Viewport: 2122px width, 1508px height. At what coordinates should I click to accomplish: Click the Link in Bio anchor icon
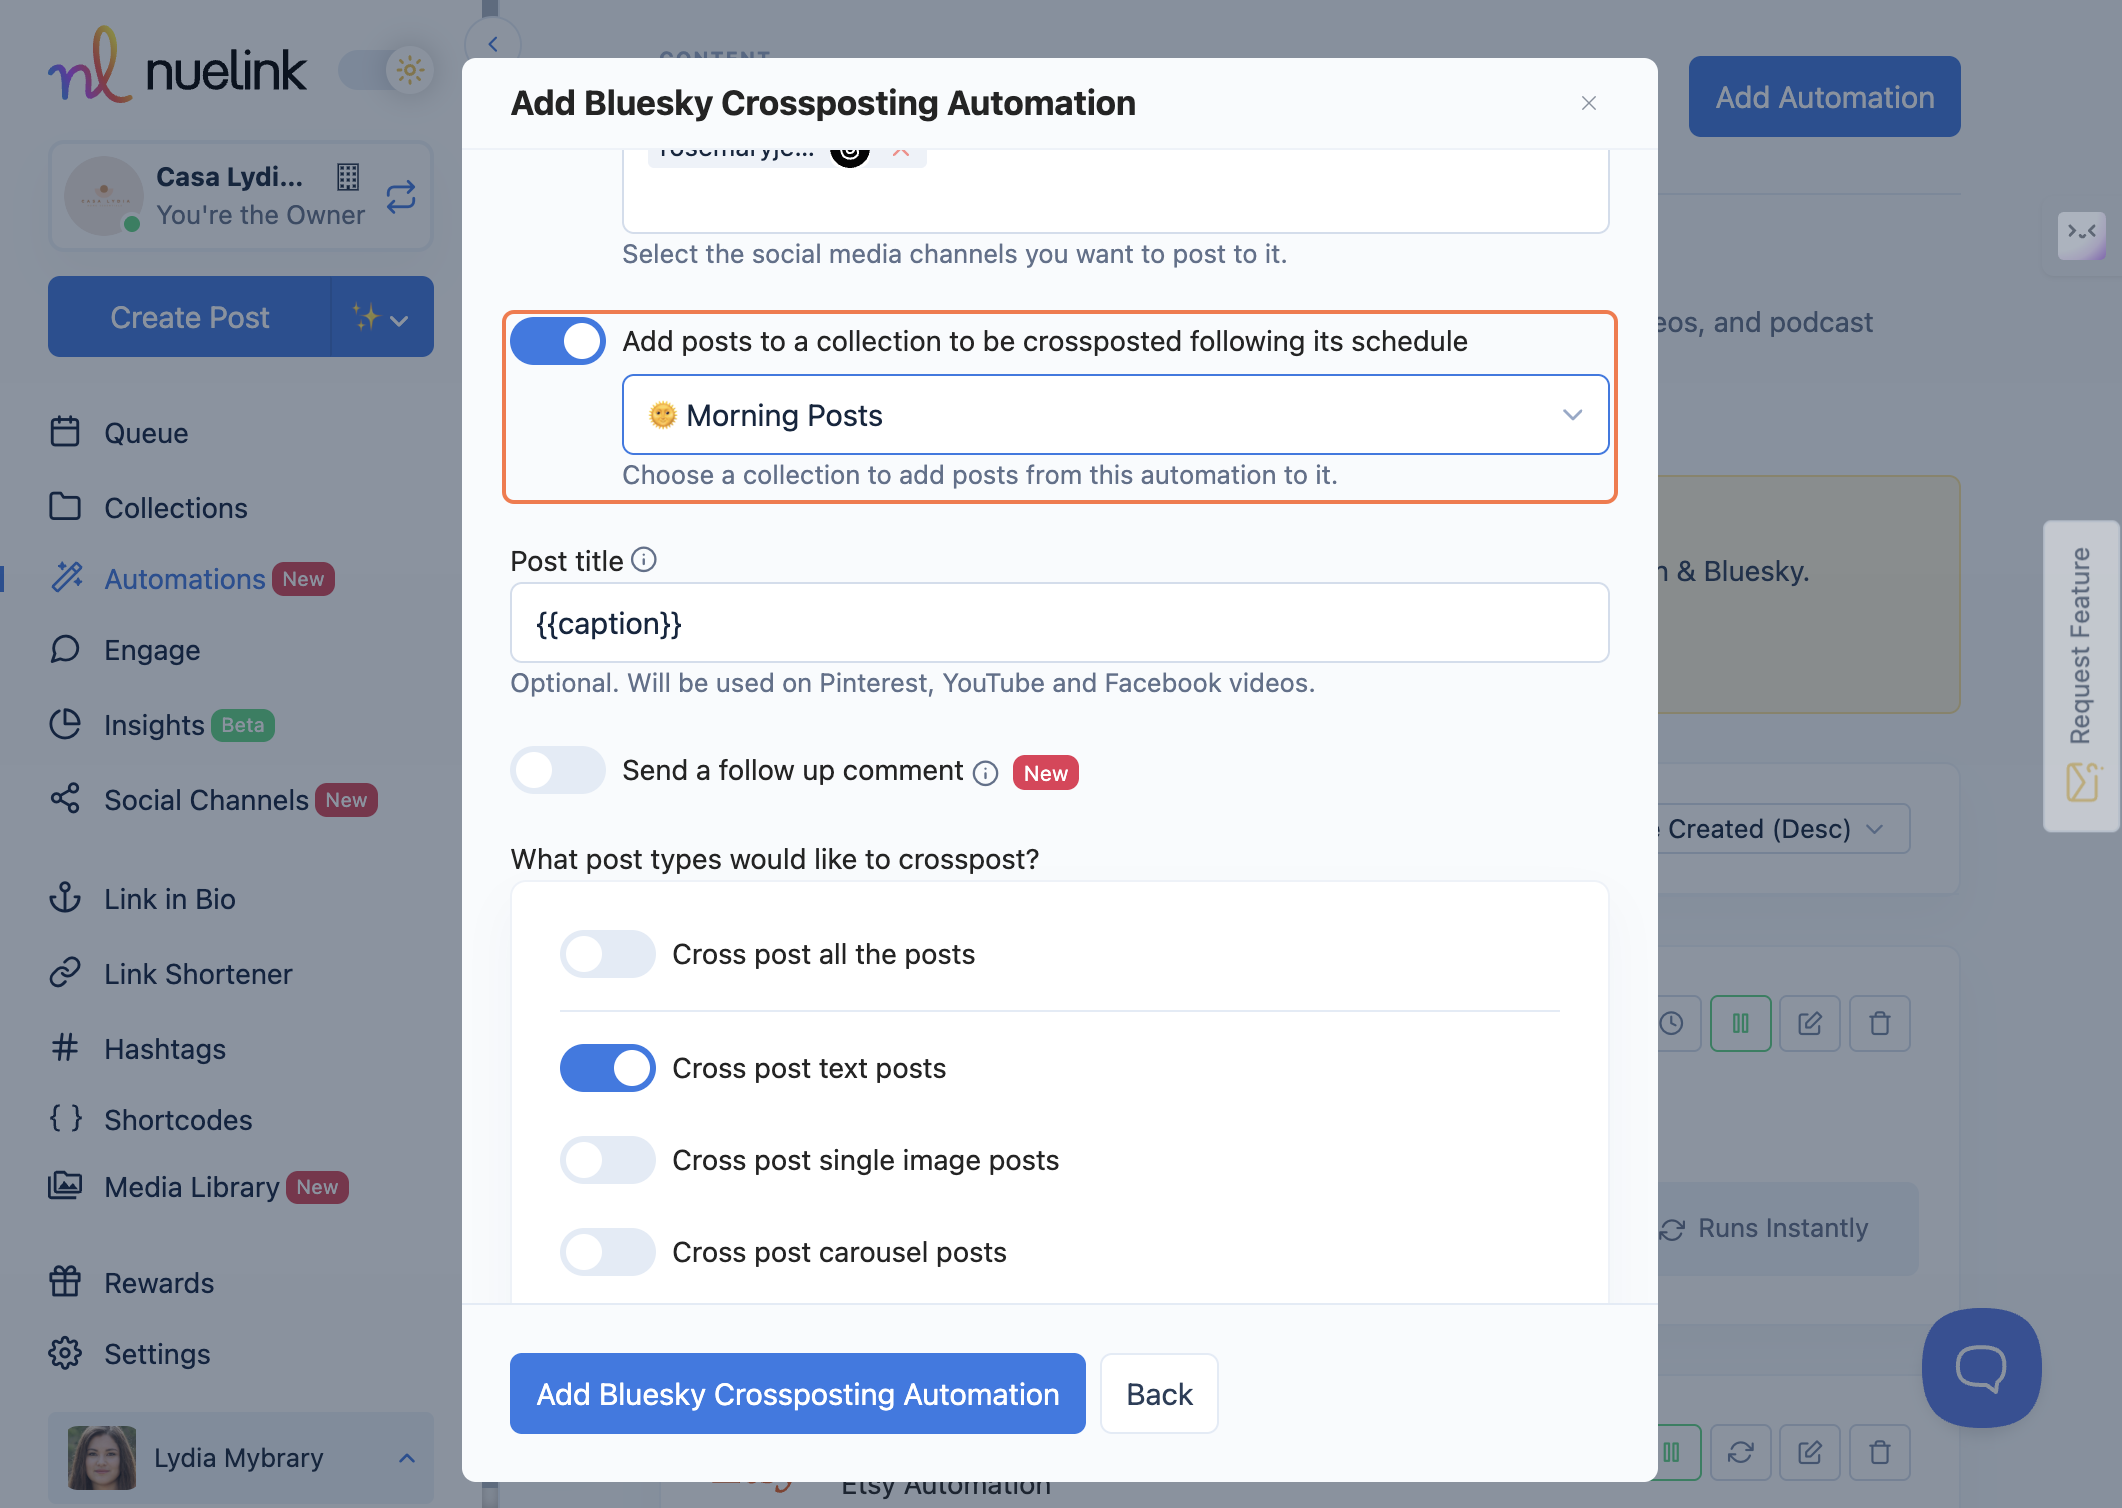65,897
